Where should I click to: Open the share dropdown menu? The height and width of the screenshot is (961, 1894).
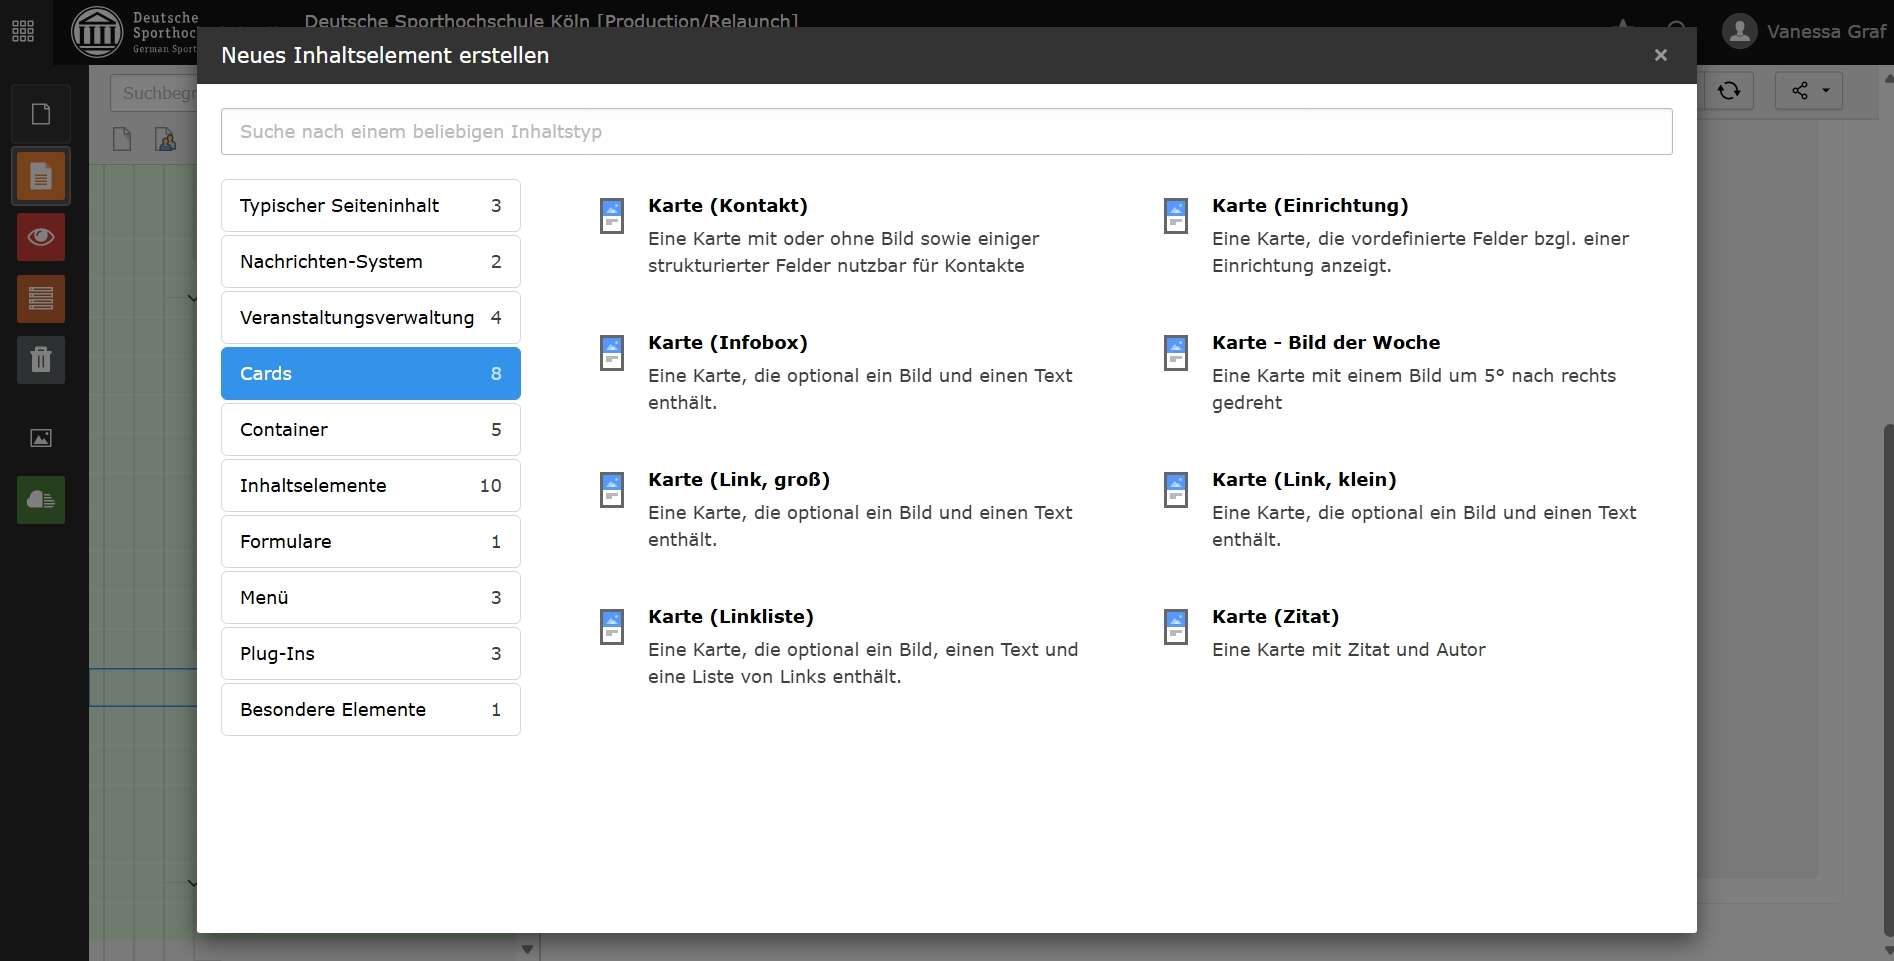tap(1808, 91)
